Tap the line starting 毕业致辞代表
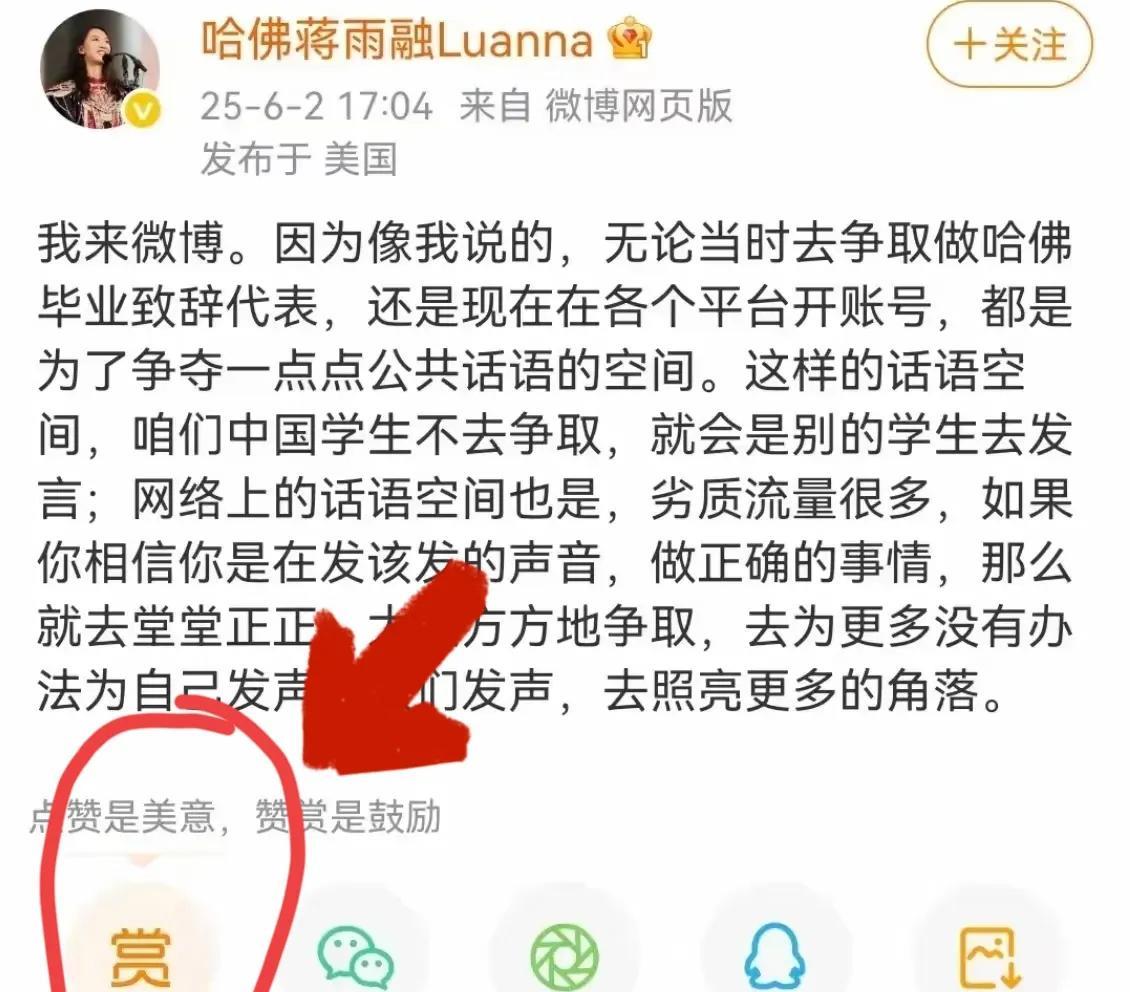This screenshot has height=992, width=1130. 555,308
